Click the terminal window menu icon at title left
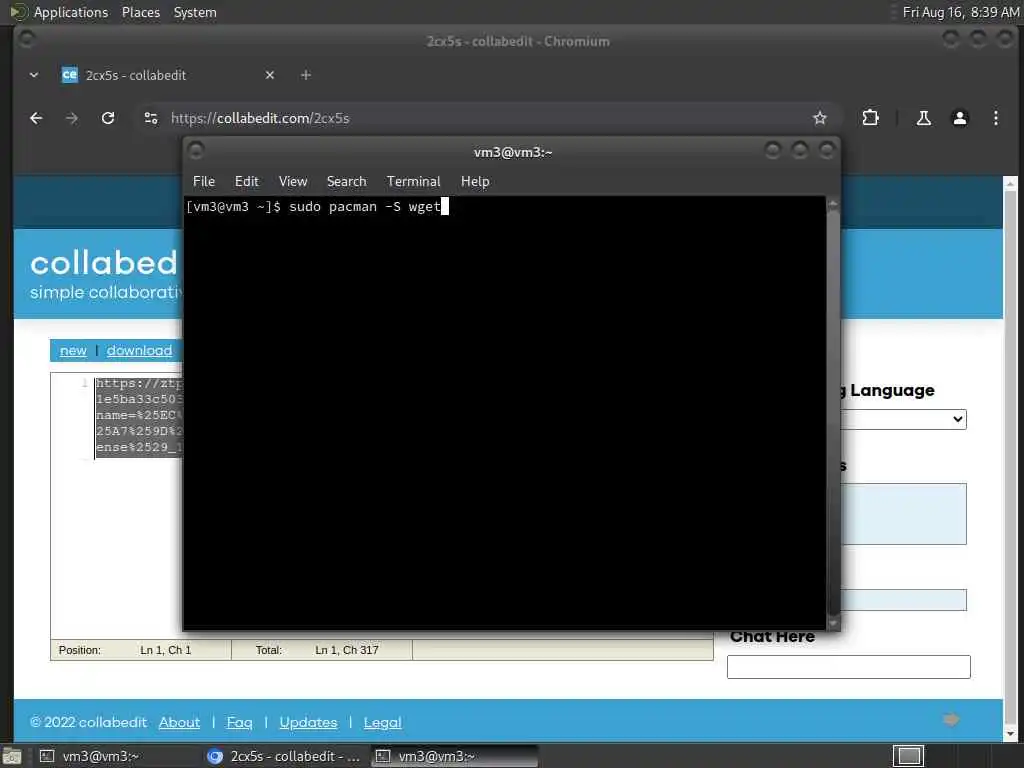 point(196,152)
